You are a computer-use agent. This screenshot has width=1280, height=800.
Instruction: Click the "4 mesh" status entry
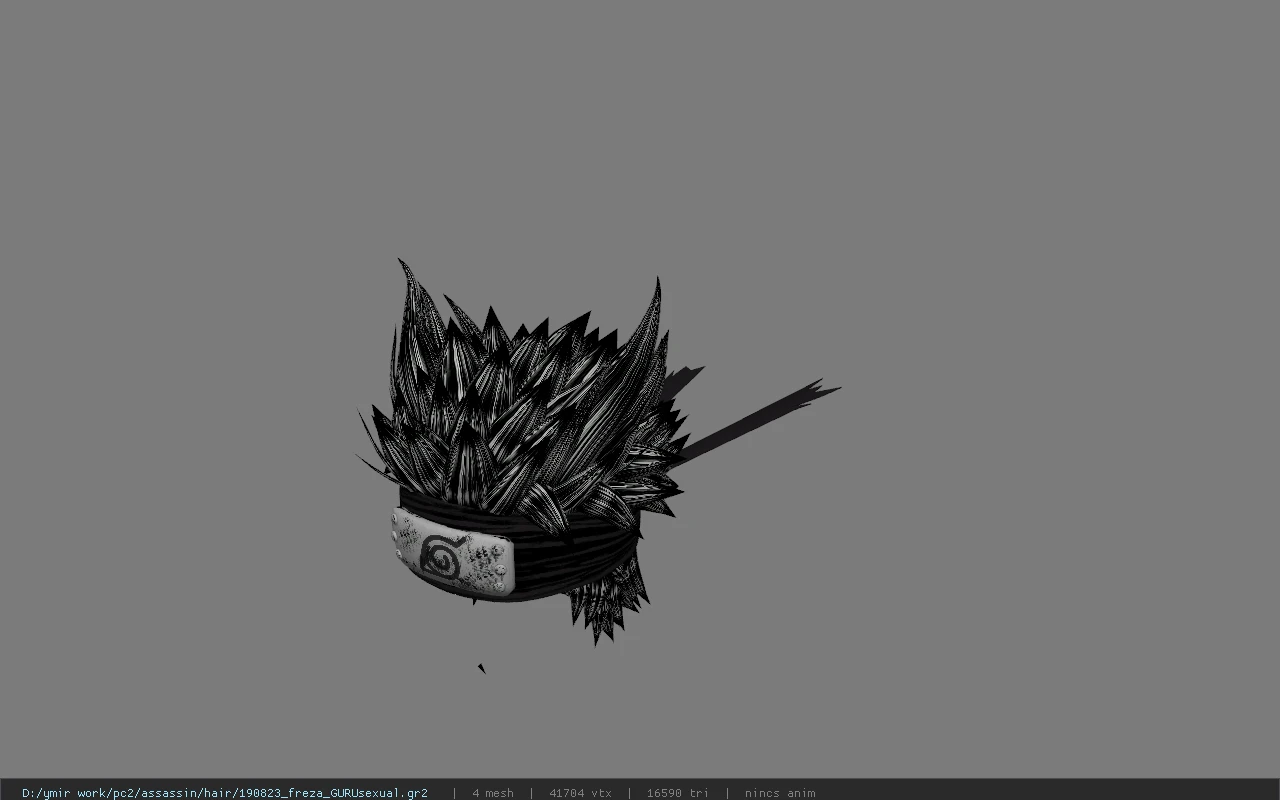click(493, 793)
